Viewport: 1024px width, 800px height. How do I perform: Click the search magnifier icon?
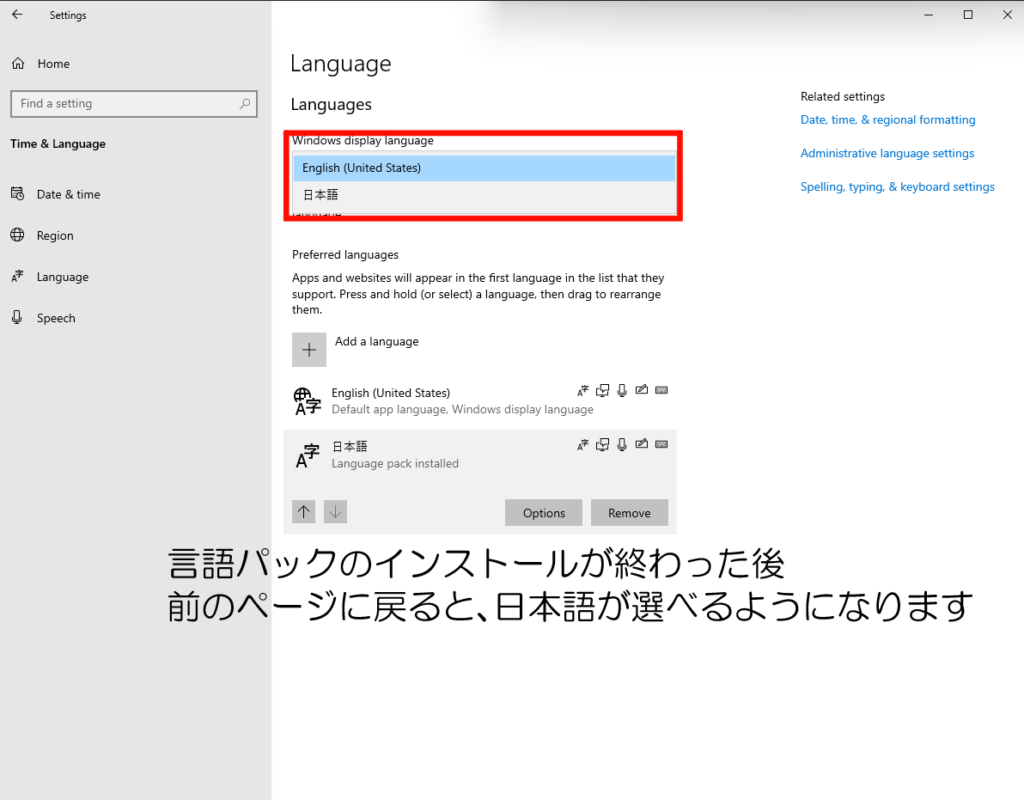245,103
